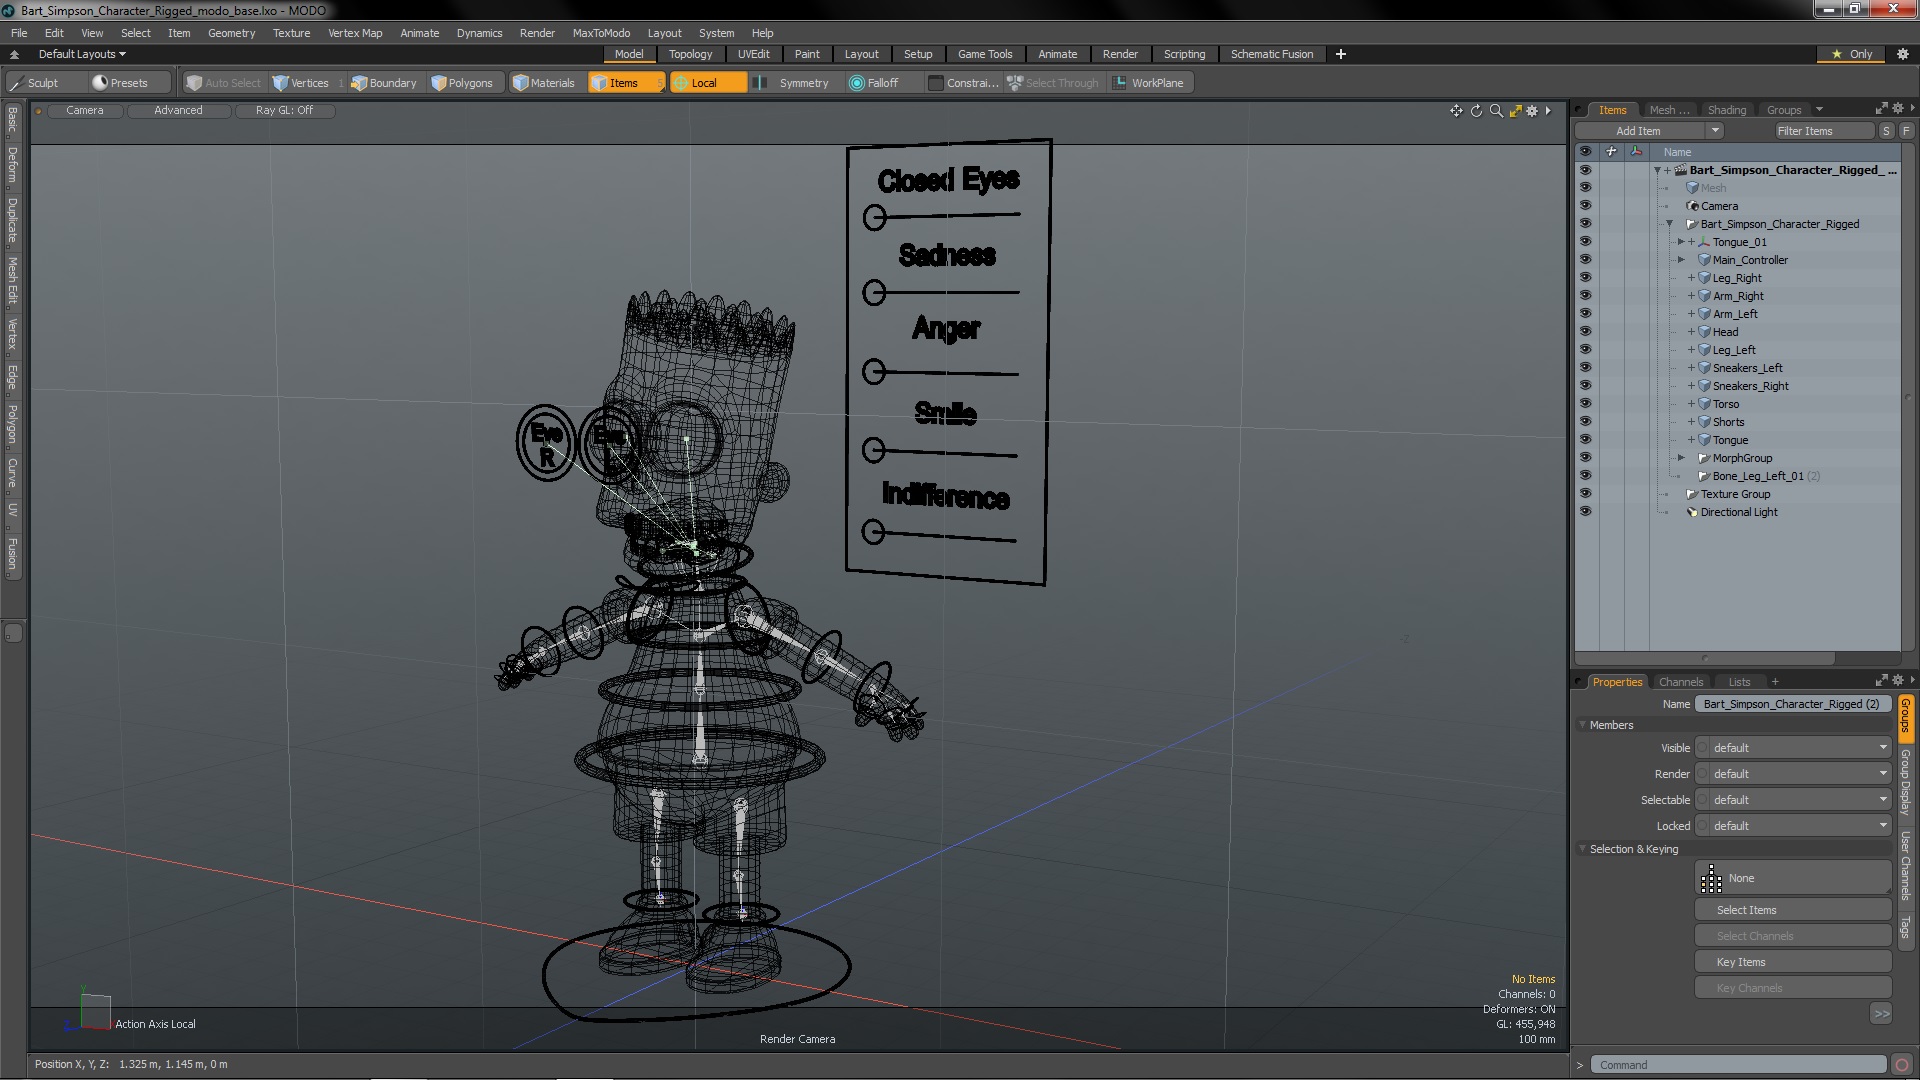
Task: Add a new layout tab with plus
Action: tap(1341, 54)
